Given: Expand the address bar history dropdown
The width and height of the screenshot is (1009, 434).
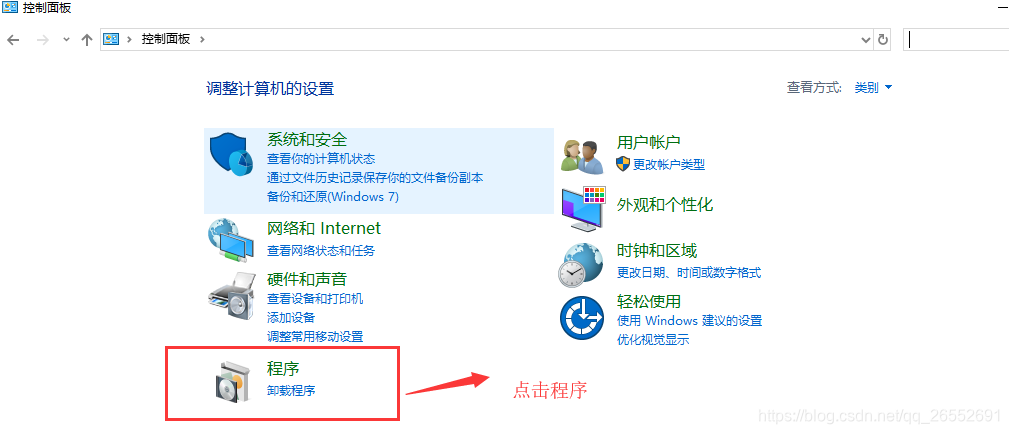Looking at the screenshot, I should (866, 40).
